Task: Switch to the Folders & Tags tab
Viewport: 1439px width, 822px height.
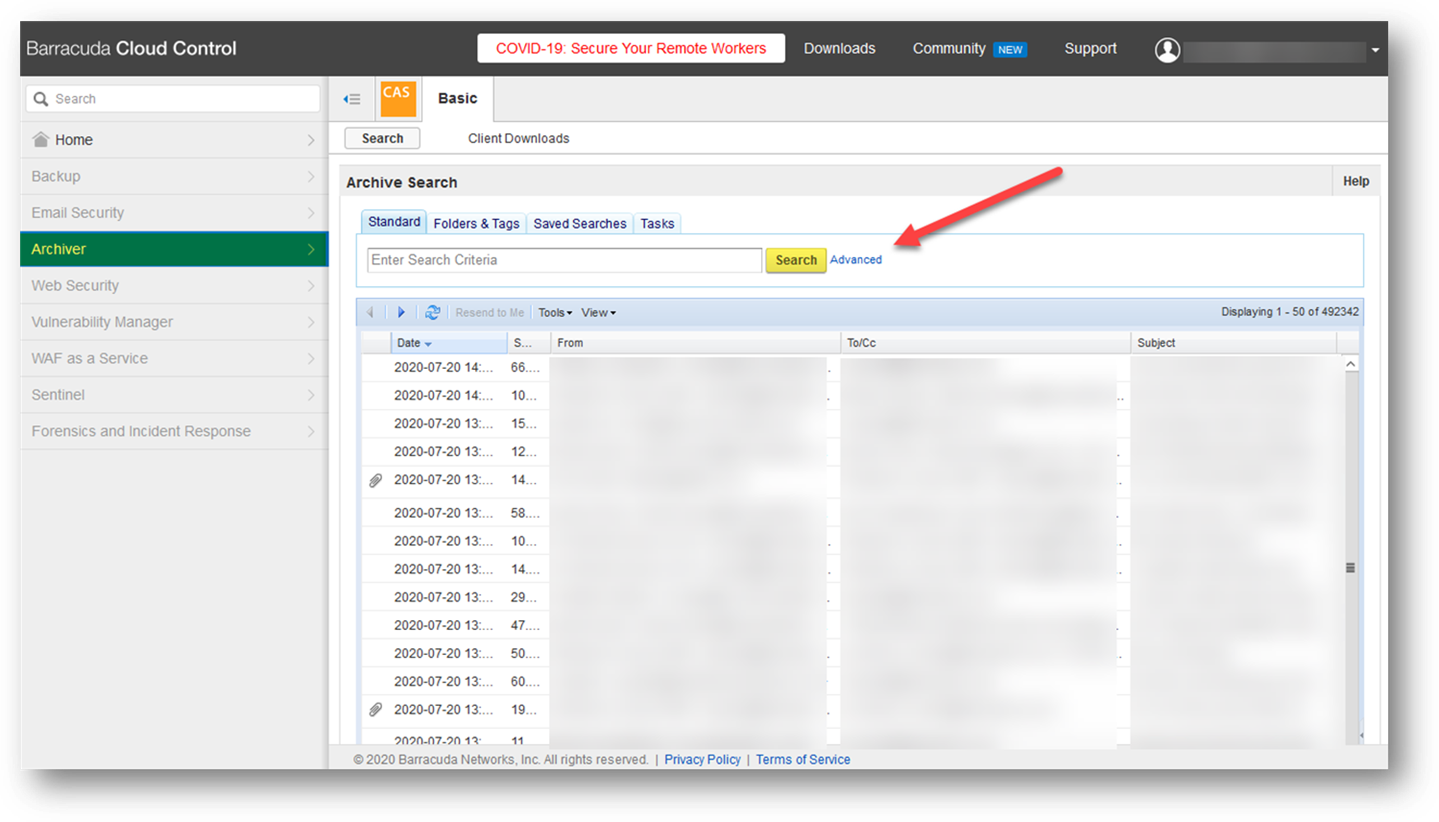Action: coord(476,224)
